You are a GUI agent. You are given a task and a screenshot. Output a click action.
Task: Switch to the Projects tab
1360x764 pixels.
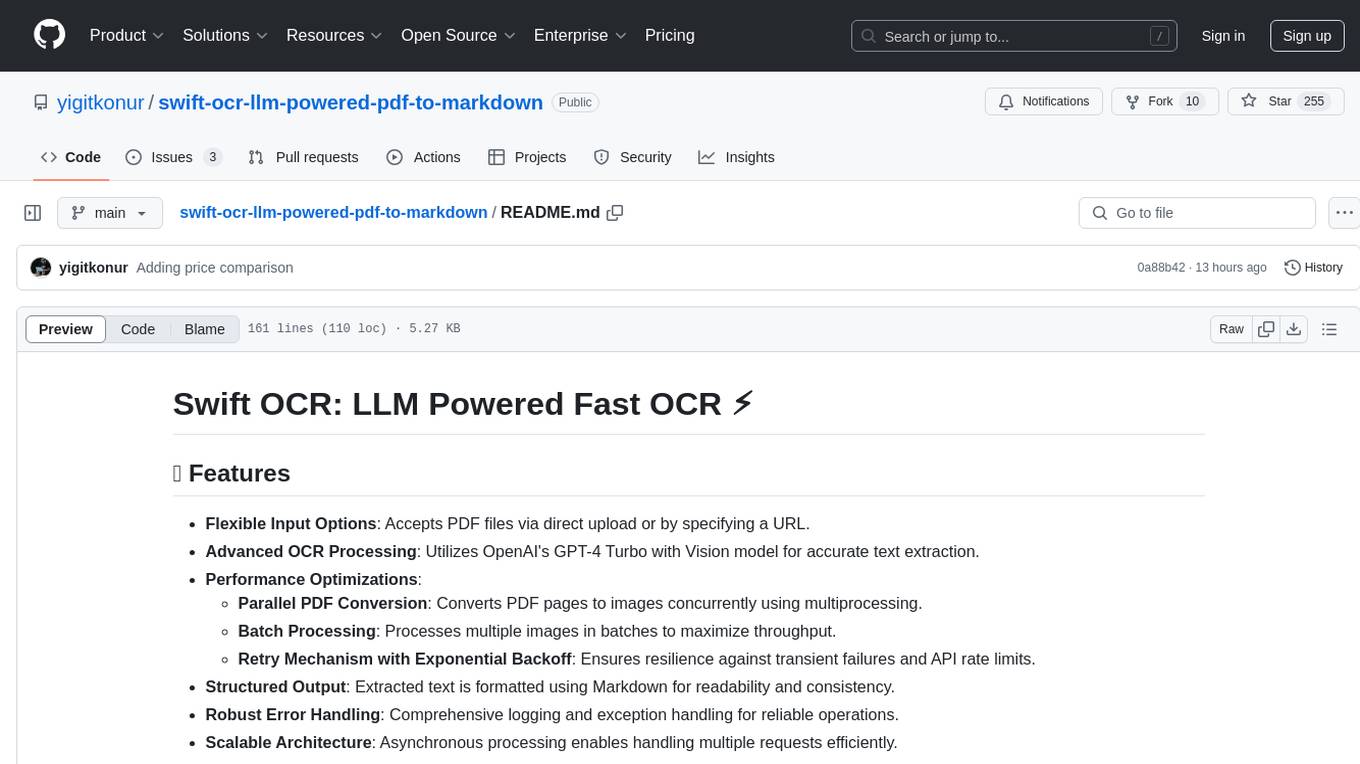527,157
